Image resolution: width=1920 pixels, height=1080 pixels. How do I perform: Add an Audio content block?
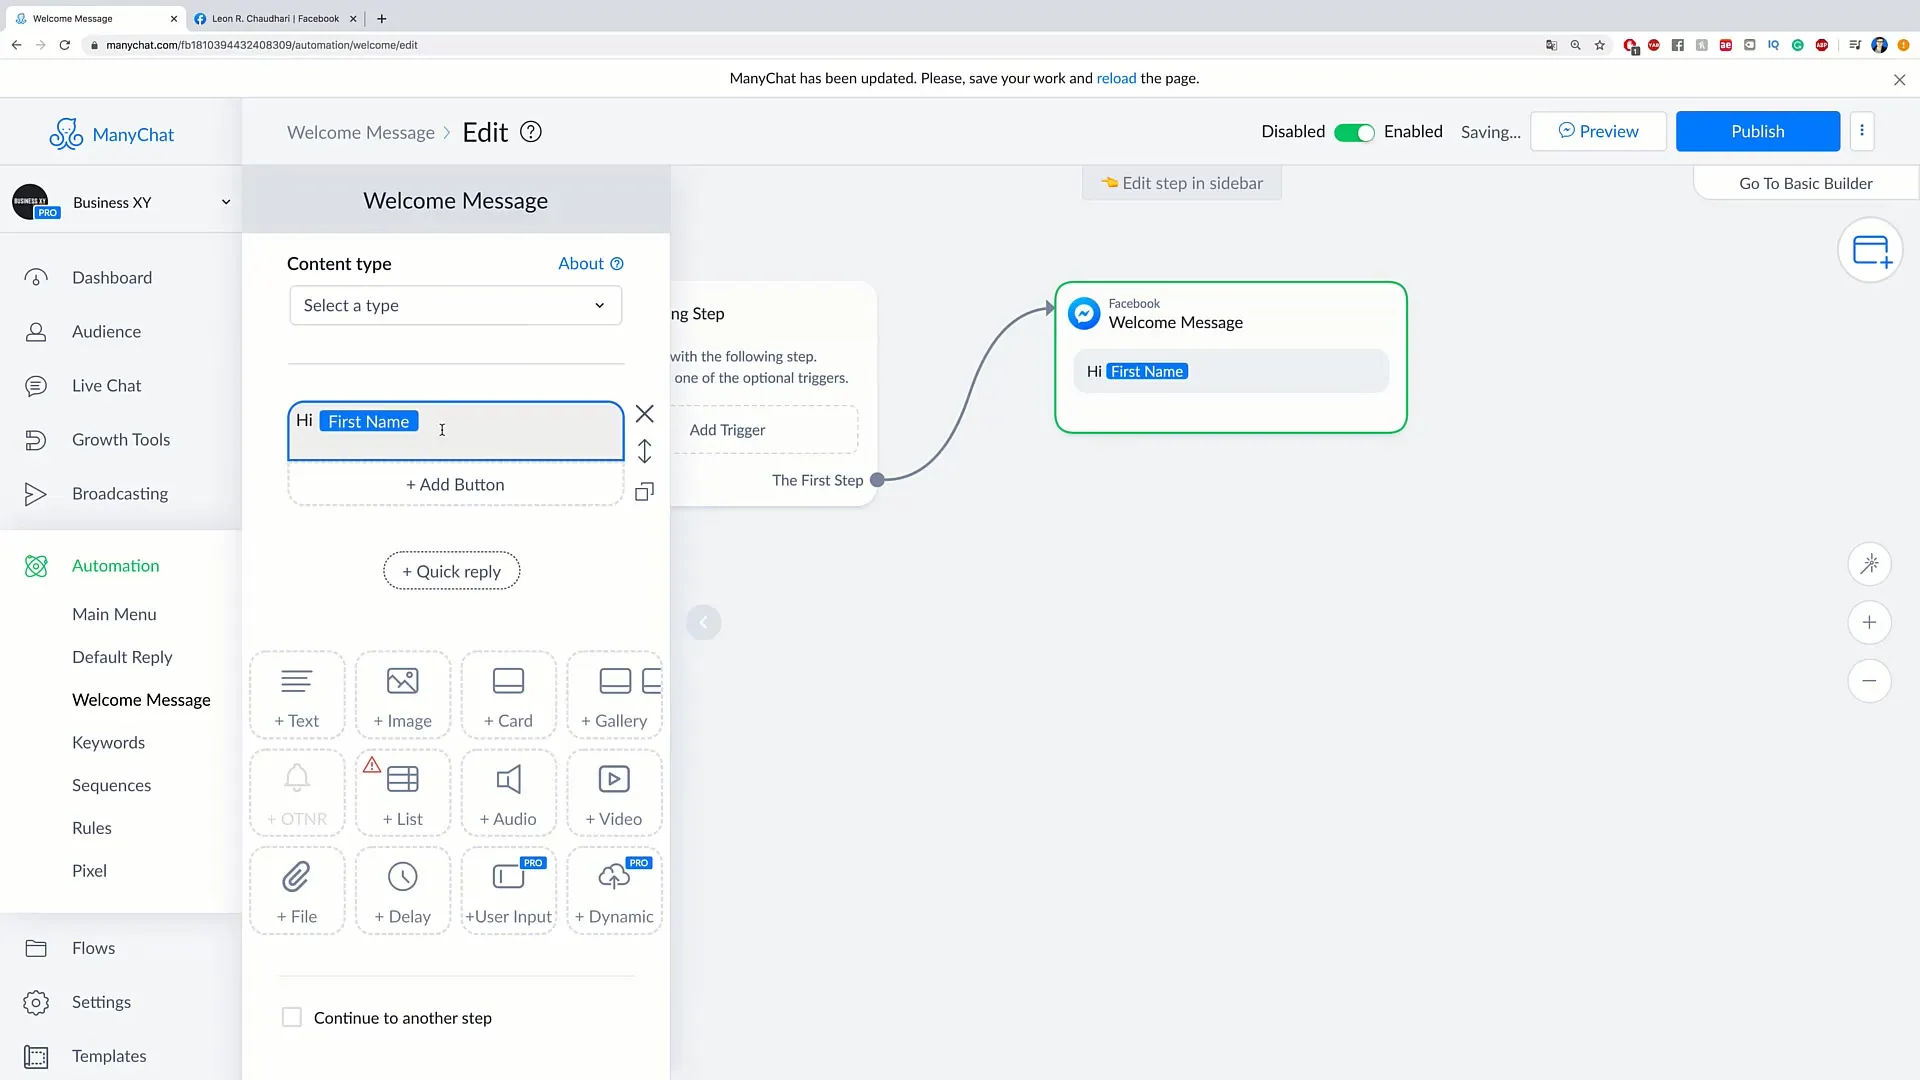(509, 794)
